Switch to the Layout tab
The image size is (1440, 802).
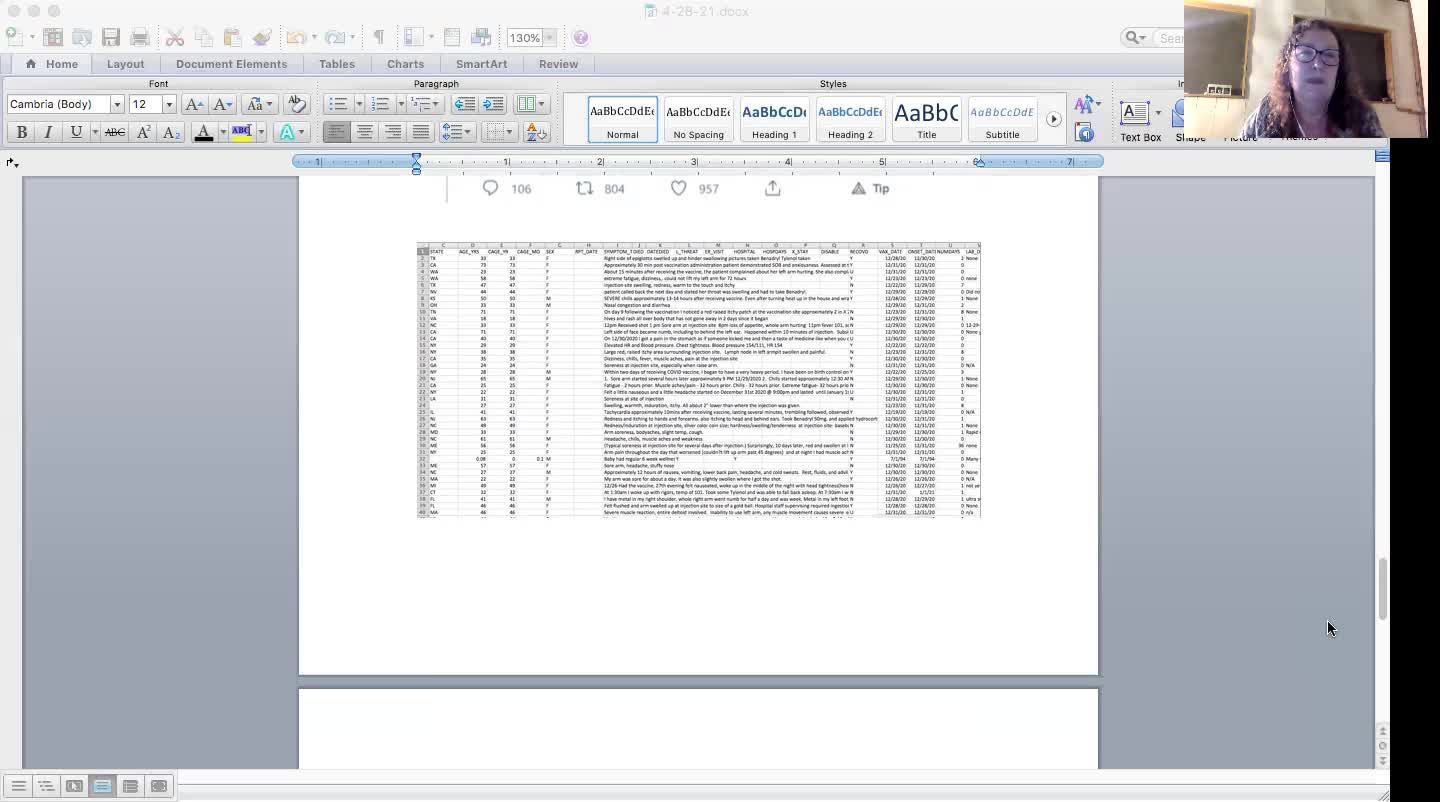125,64
